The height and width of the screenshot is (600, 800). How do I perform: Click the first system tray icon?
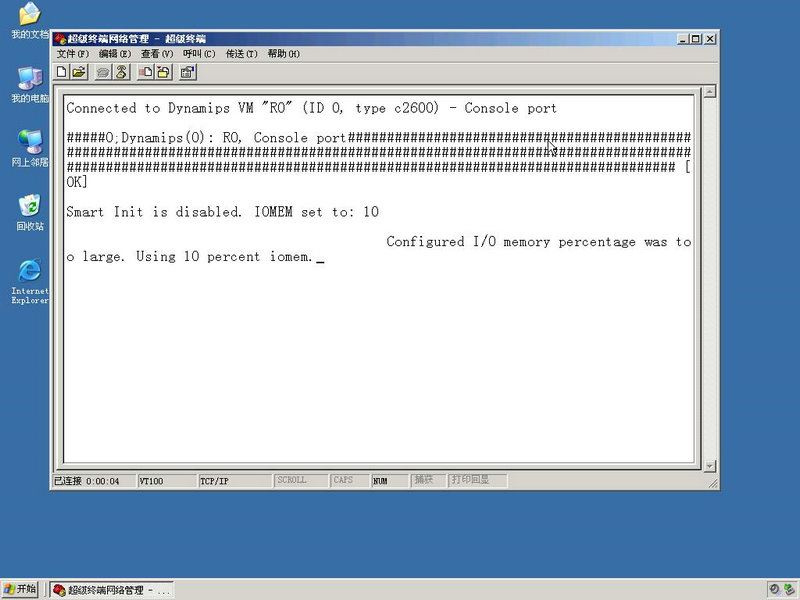[x=773, y=589]
